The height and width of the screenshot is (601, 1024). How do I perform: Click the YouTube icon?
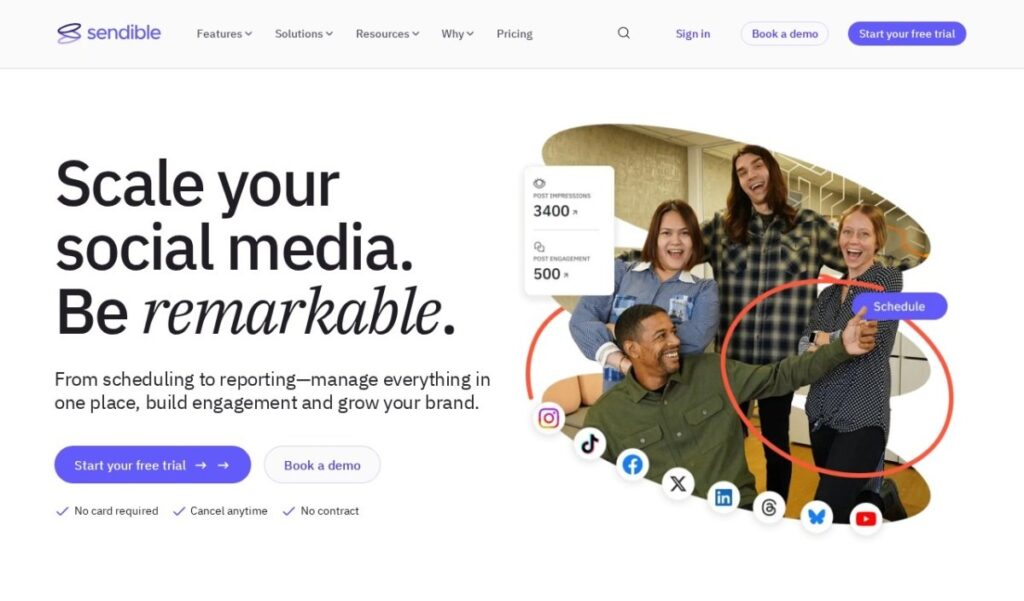coord(866,519)
